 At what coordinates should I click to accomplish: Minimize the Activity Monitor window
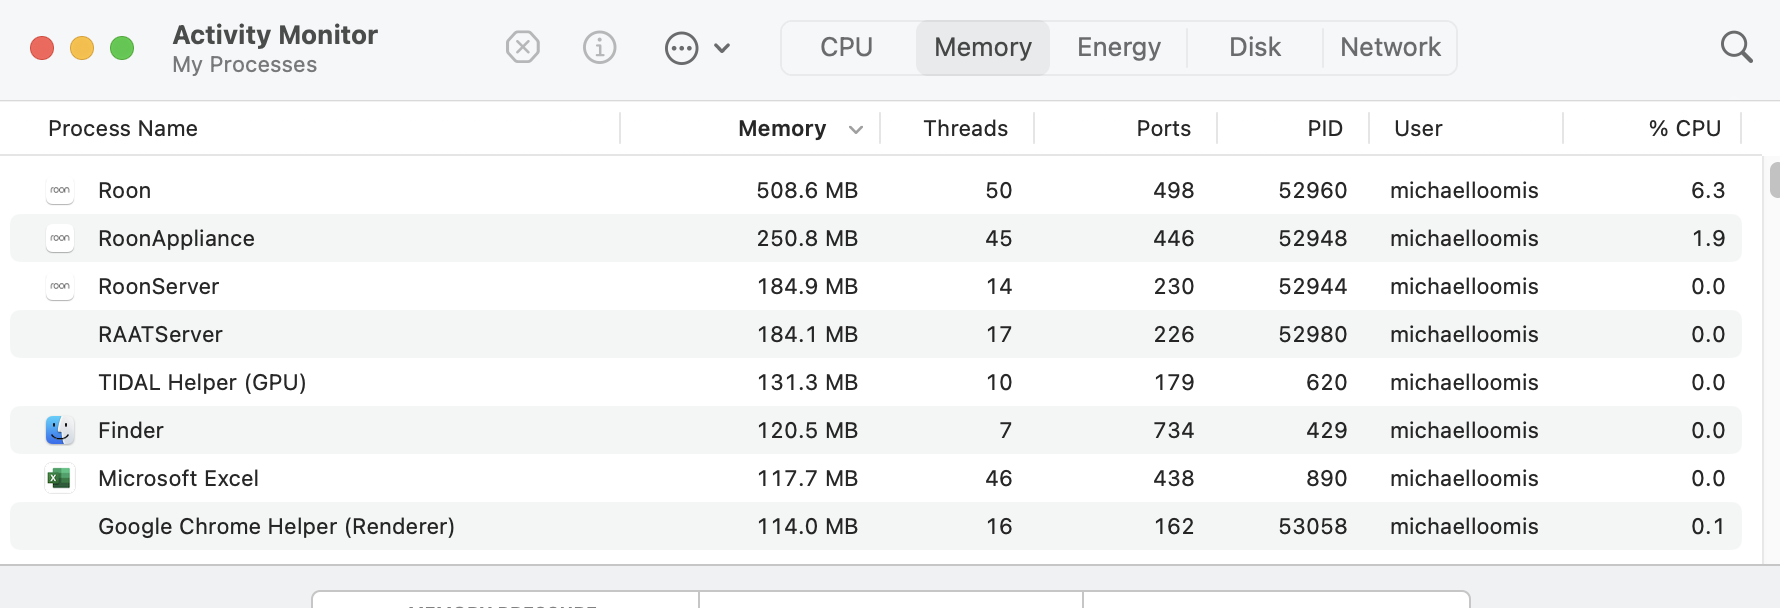coord(82,48)
